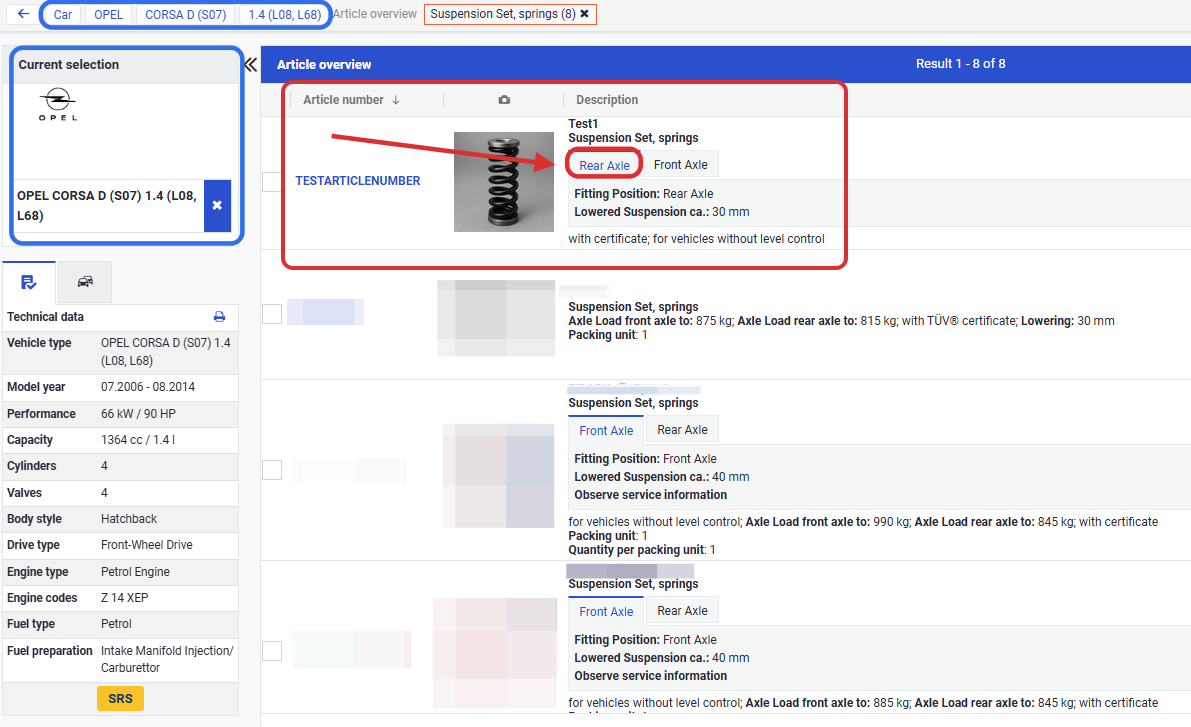This screenshot has width=1191, height=727.
Task: Open the technical data tab icon
Action: click(29, 283)
